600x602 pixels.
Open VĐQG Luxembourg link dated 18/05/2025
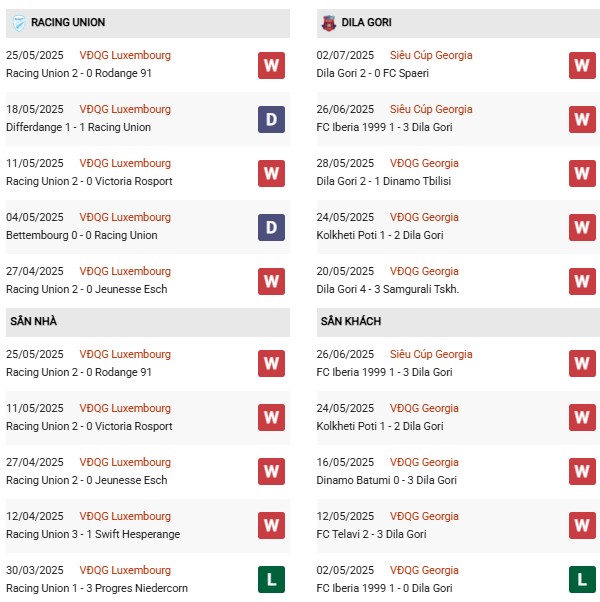pyautogui.click(x=125, y=109)
